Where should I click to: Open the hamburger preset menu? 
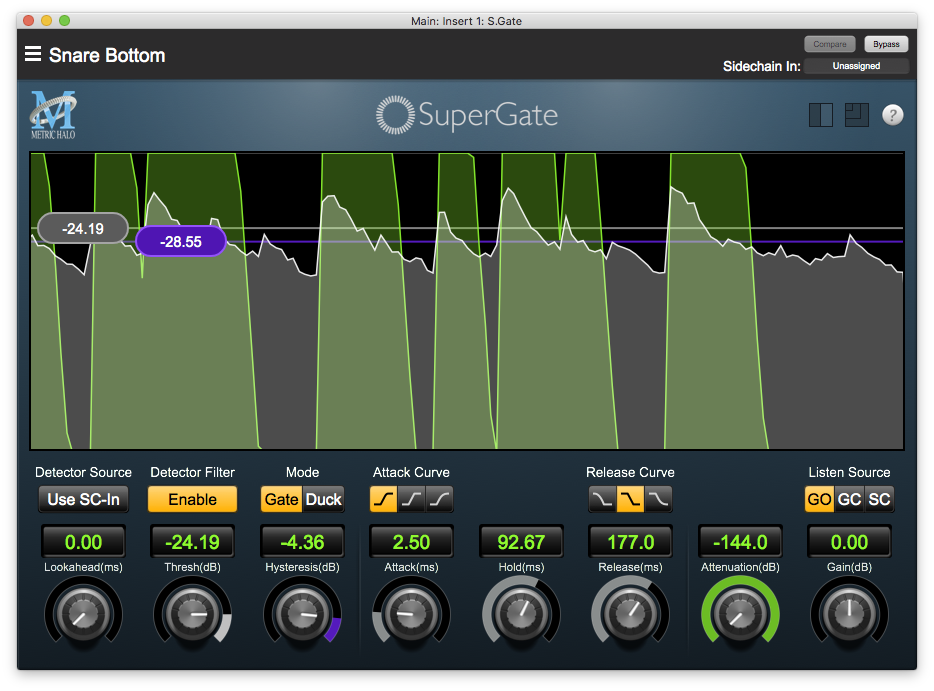33,54
